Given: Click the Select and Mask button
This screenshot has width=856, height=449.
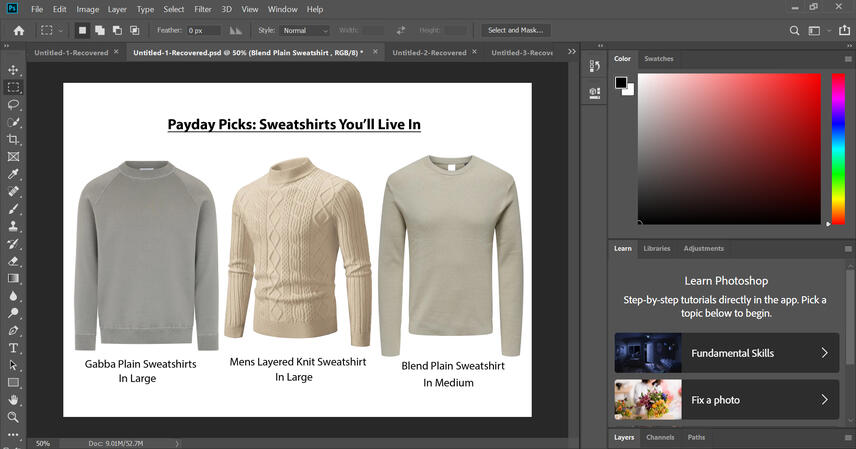Looking at the screenshot, I should pos(515,31).
